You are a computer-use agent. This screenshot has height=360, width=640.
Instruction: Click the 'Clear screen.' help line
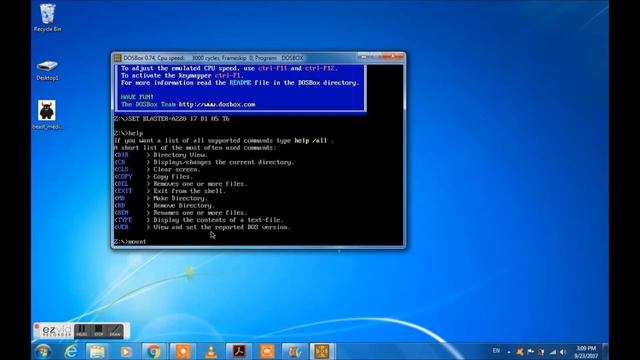coord(177,169)
